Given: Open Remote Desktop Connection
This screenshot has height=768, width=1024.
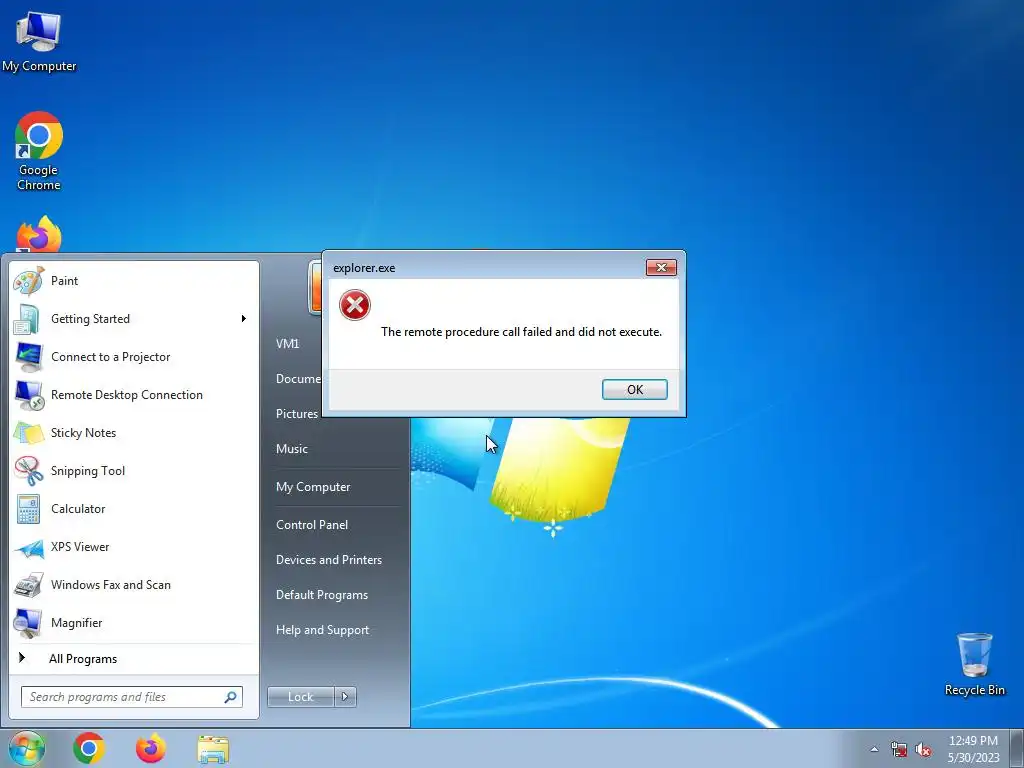Looking at the screenshot, I should coord(134,395).
